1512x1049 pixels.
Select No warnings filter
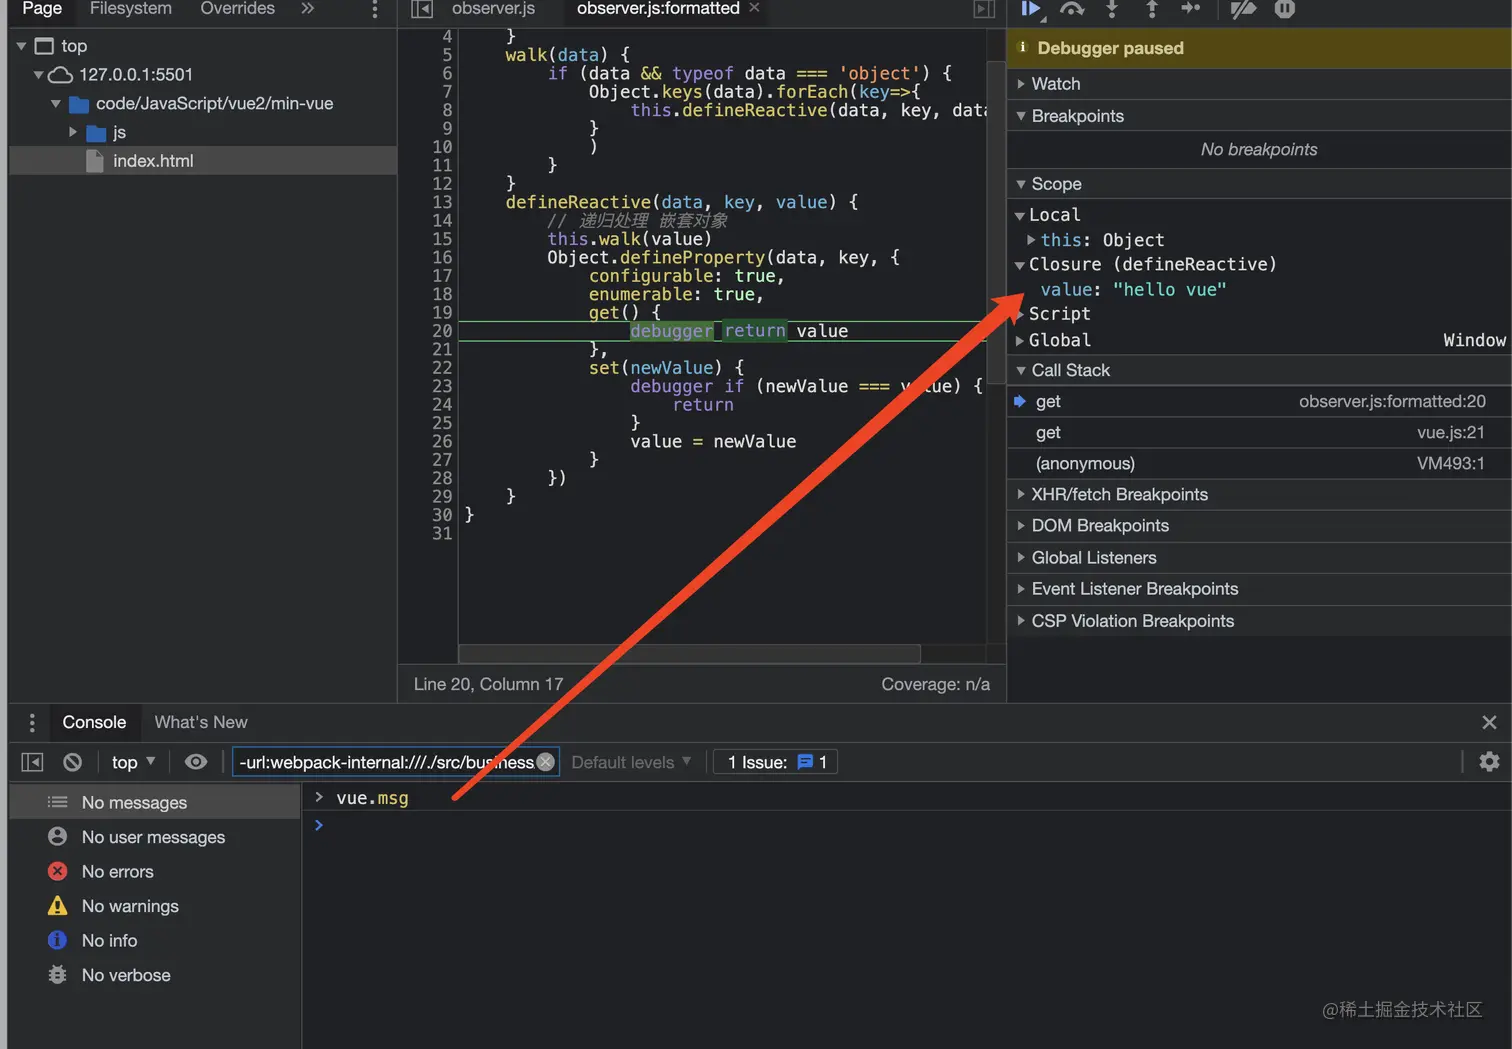[155, 906]
